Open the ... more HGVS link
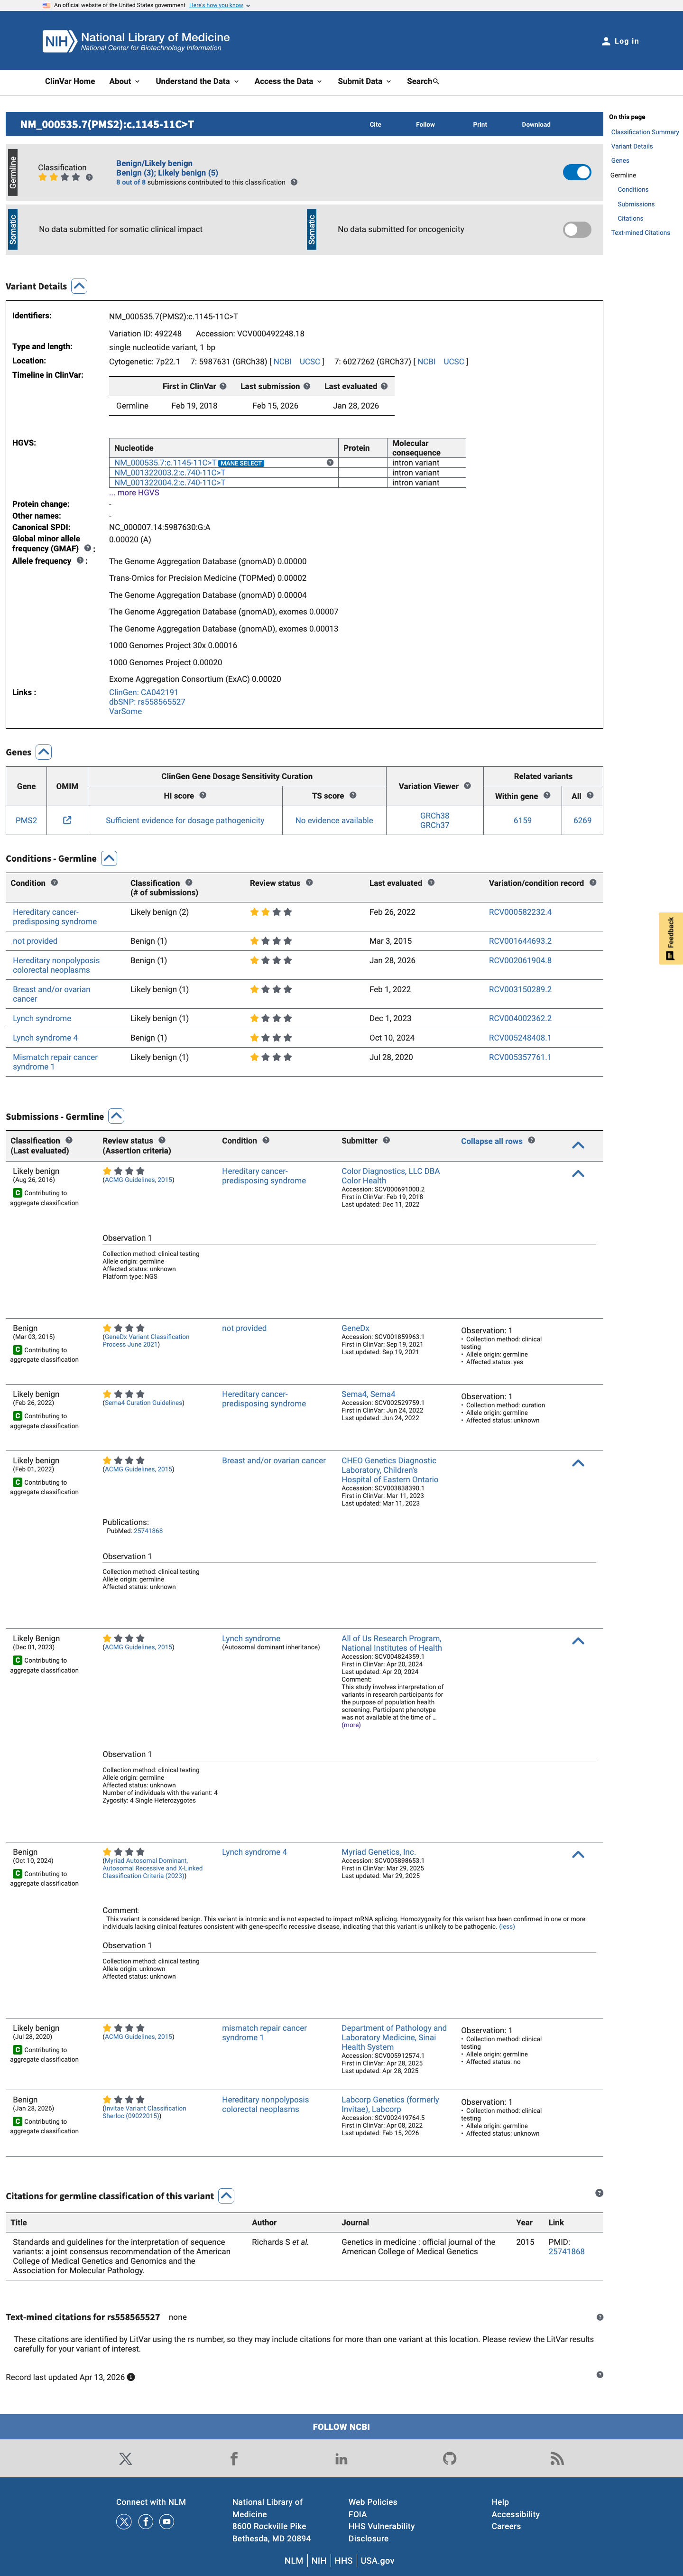The image size is (683, 2576). (x=134, y=493)
